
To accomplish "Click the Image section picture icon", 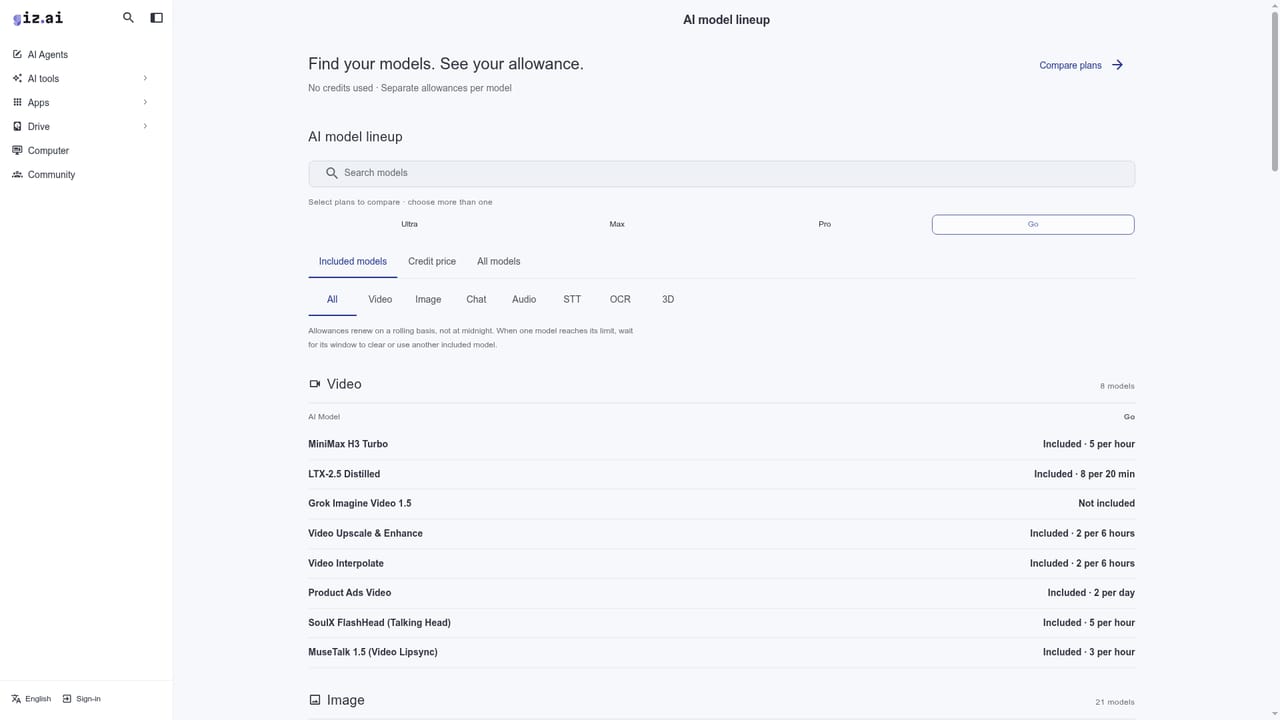I will [315, 700].
